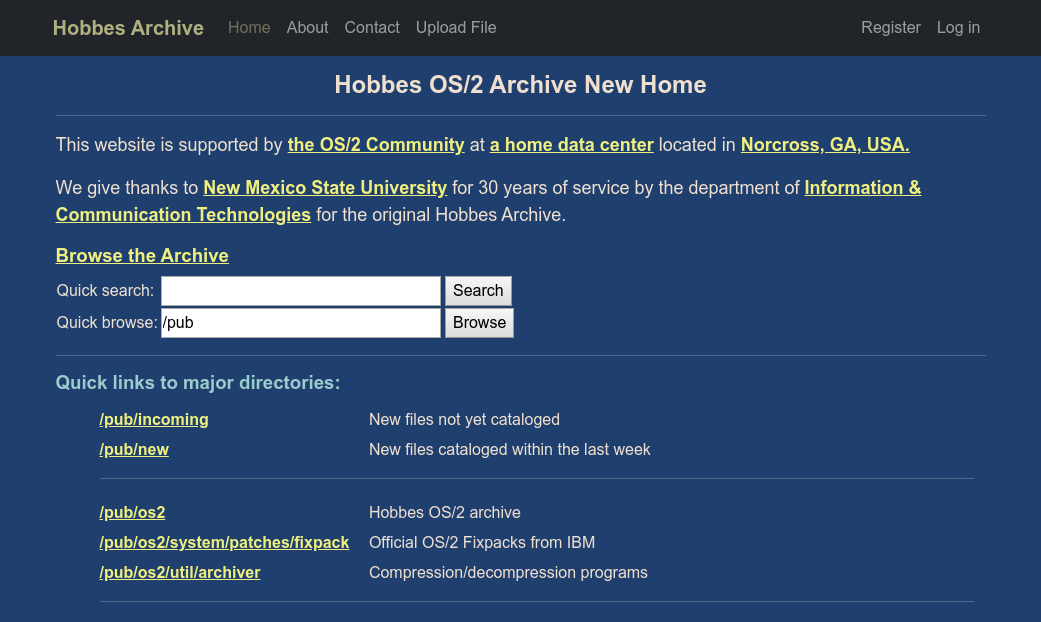This screenshot has width=1041, height=622.
Task: Open the Contact page
Action: (372, 28)
